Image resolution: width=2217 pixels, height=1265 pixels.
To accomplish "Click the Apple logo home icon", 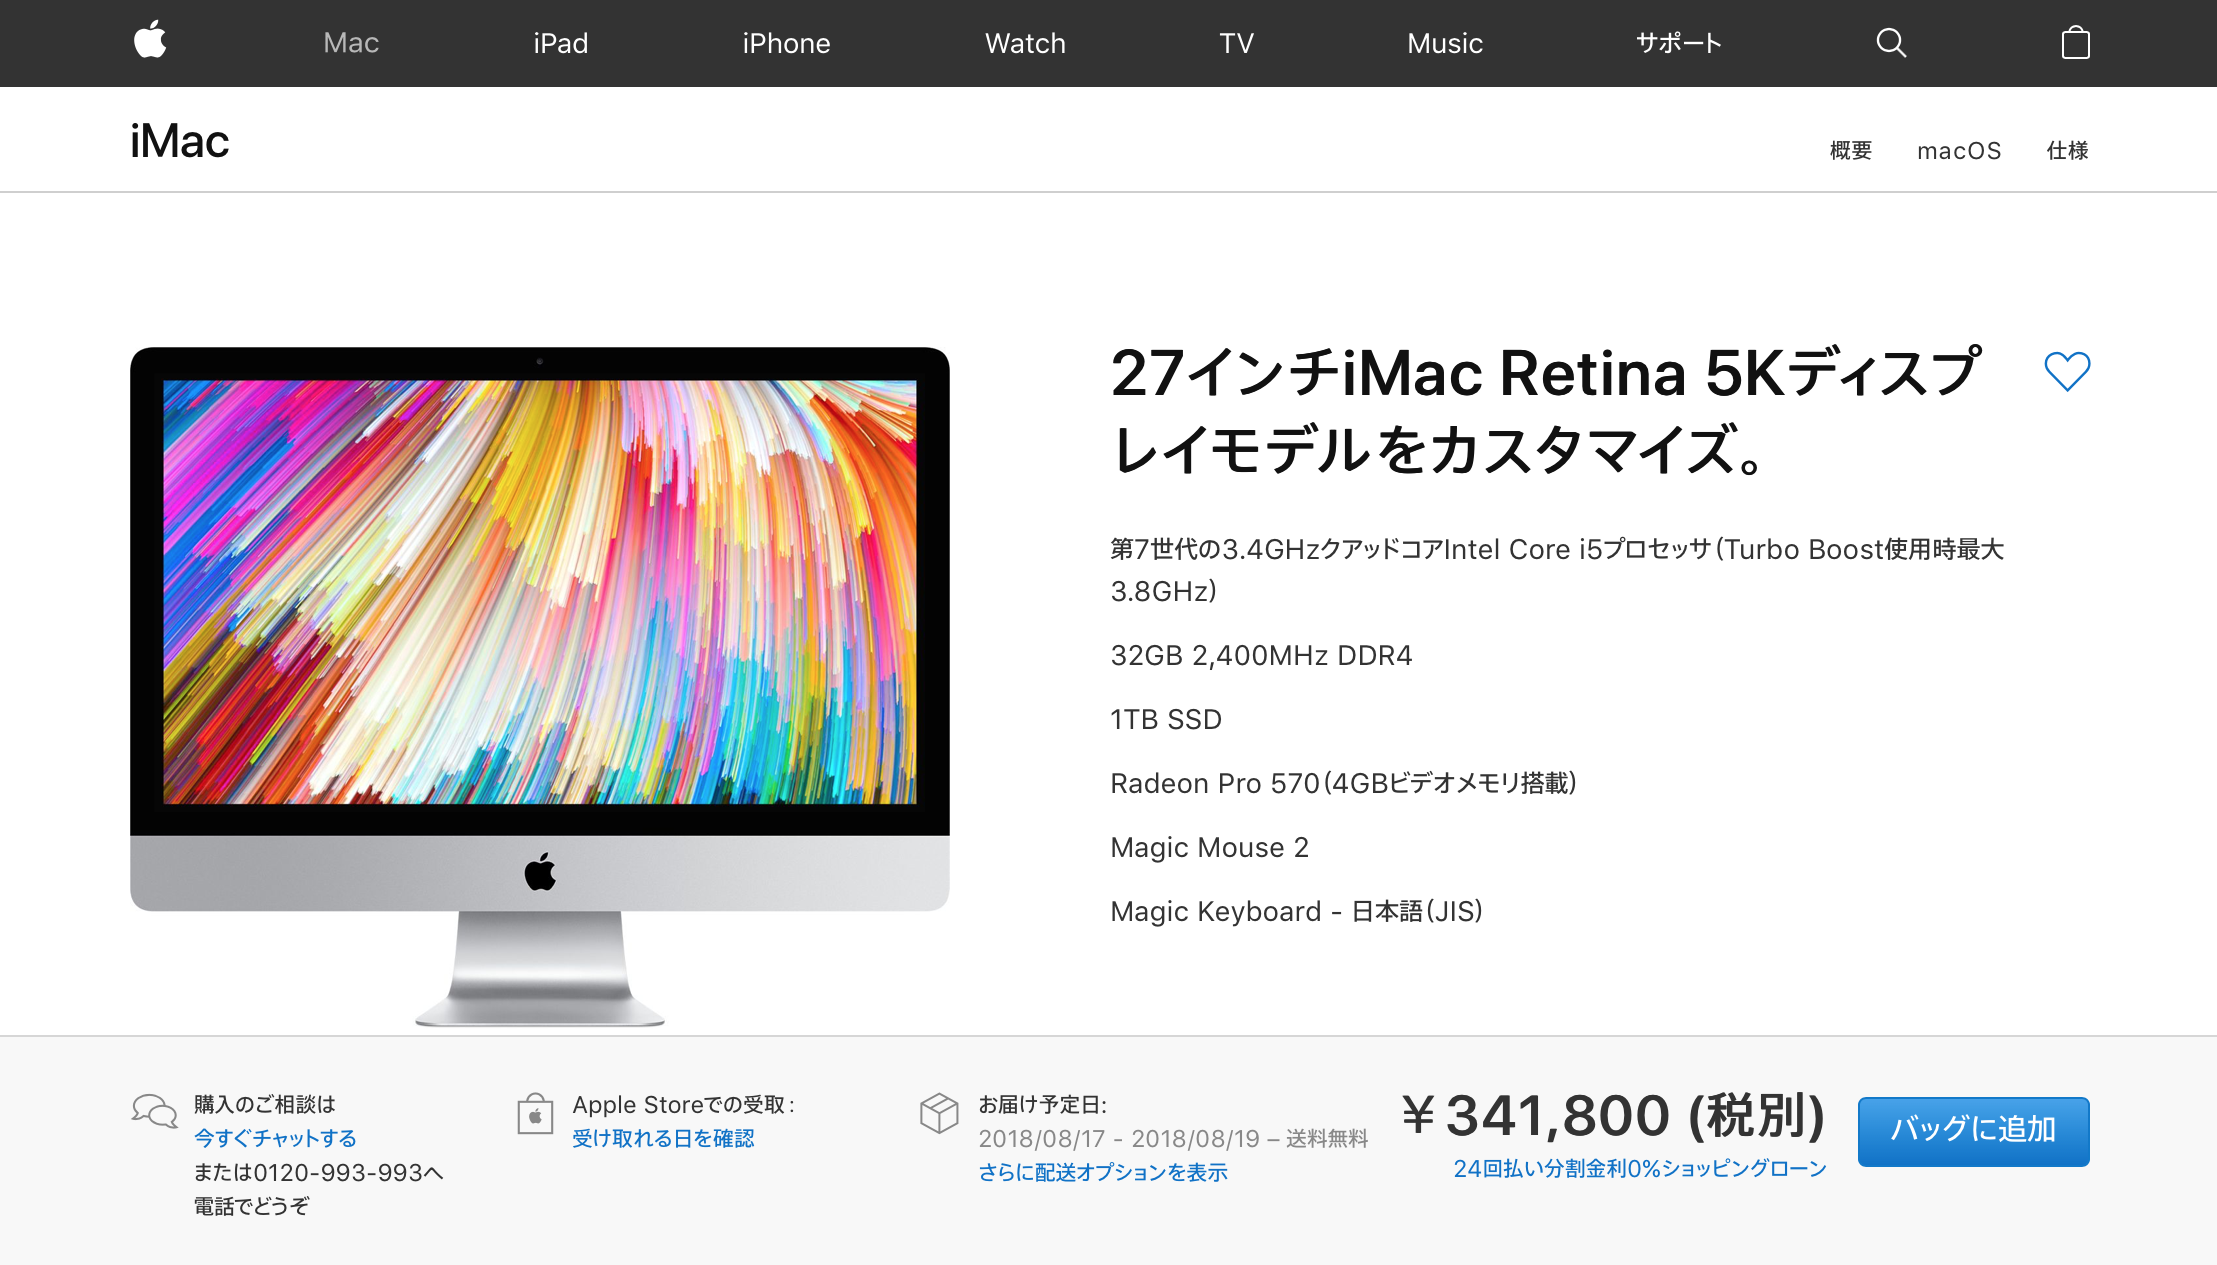I will [x=150, y=42].
